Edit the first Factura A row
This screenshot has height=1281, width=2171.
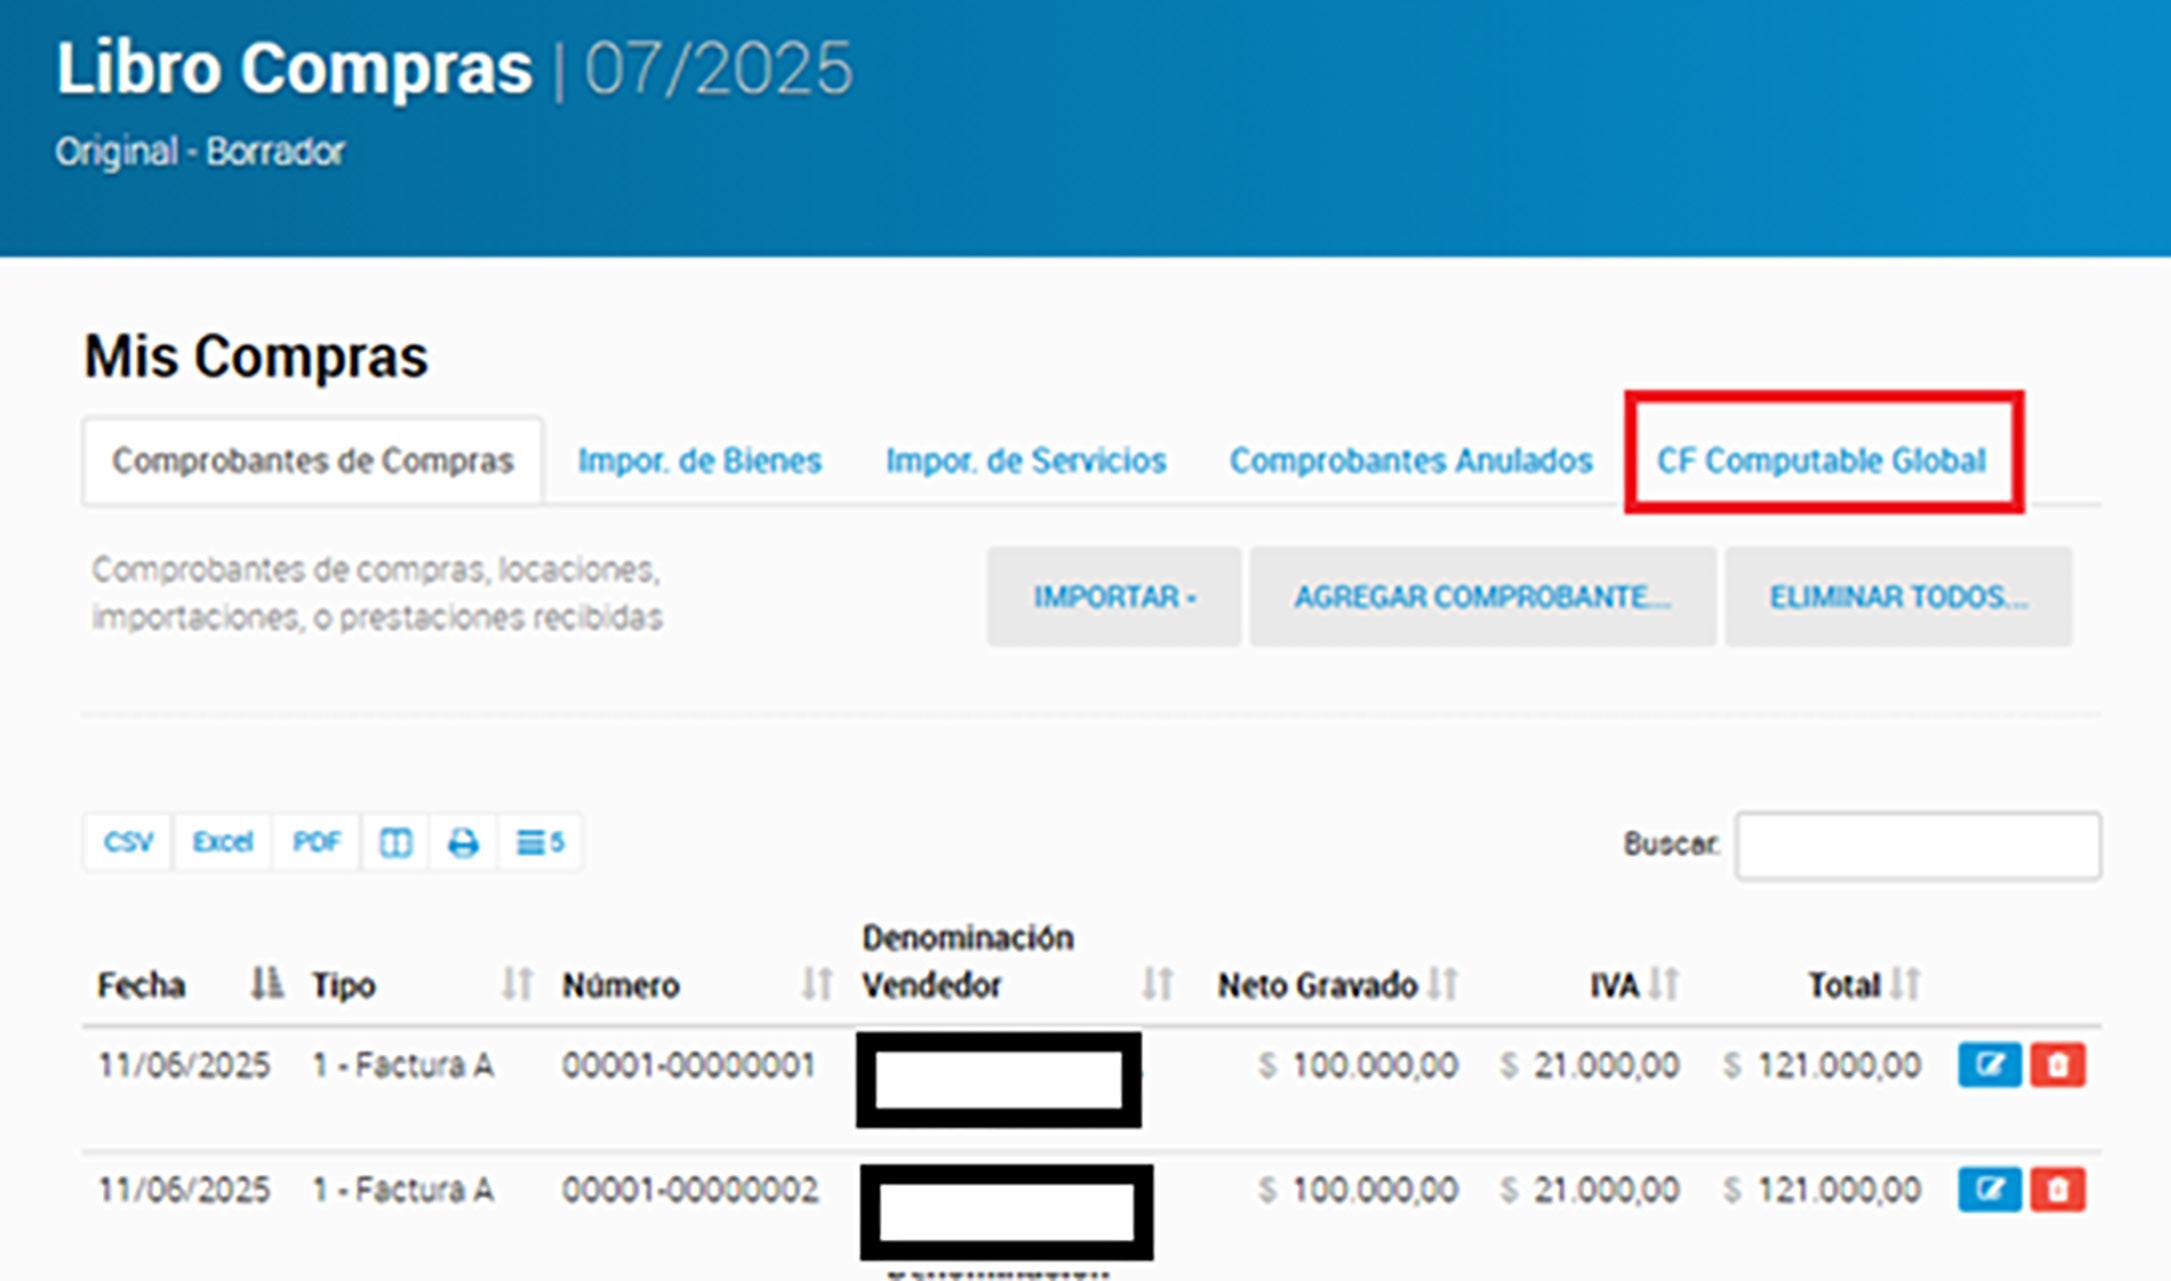pyautogui.click(x=1989, y=1065)
